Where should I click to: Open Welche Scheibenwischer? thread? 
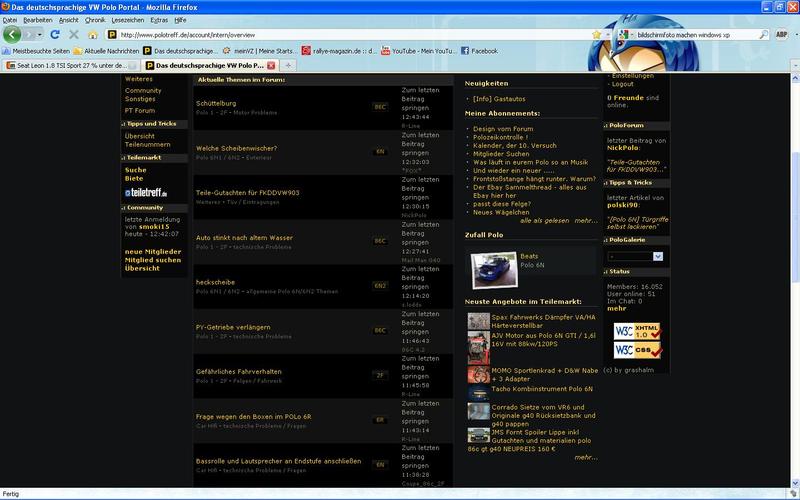(x=236, y=148)
